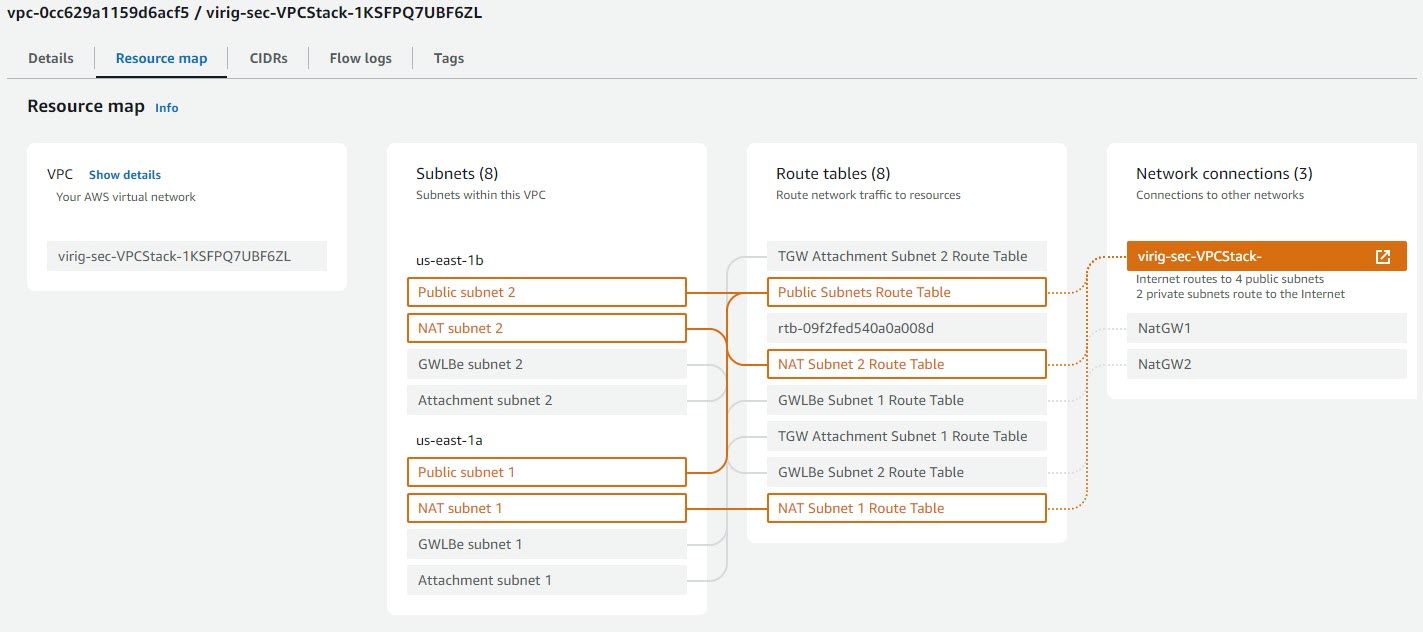Select the NAT Subnet 2 Route Table
Viewport: 1423px width, 632px height.
pos(905,363)
